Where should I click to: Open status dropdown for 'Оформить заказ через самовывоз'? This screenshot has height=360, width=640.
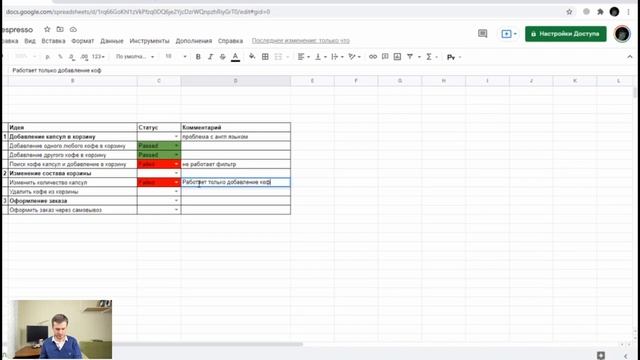[176, 210]
